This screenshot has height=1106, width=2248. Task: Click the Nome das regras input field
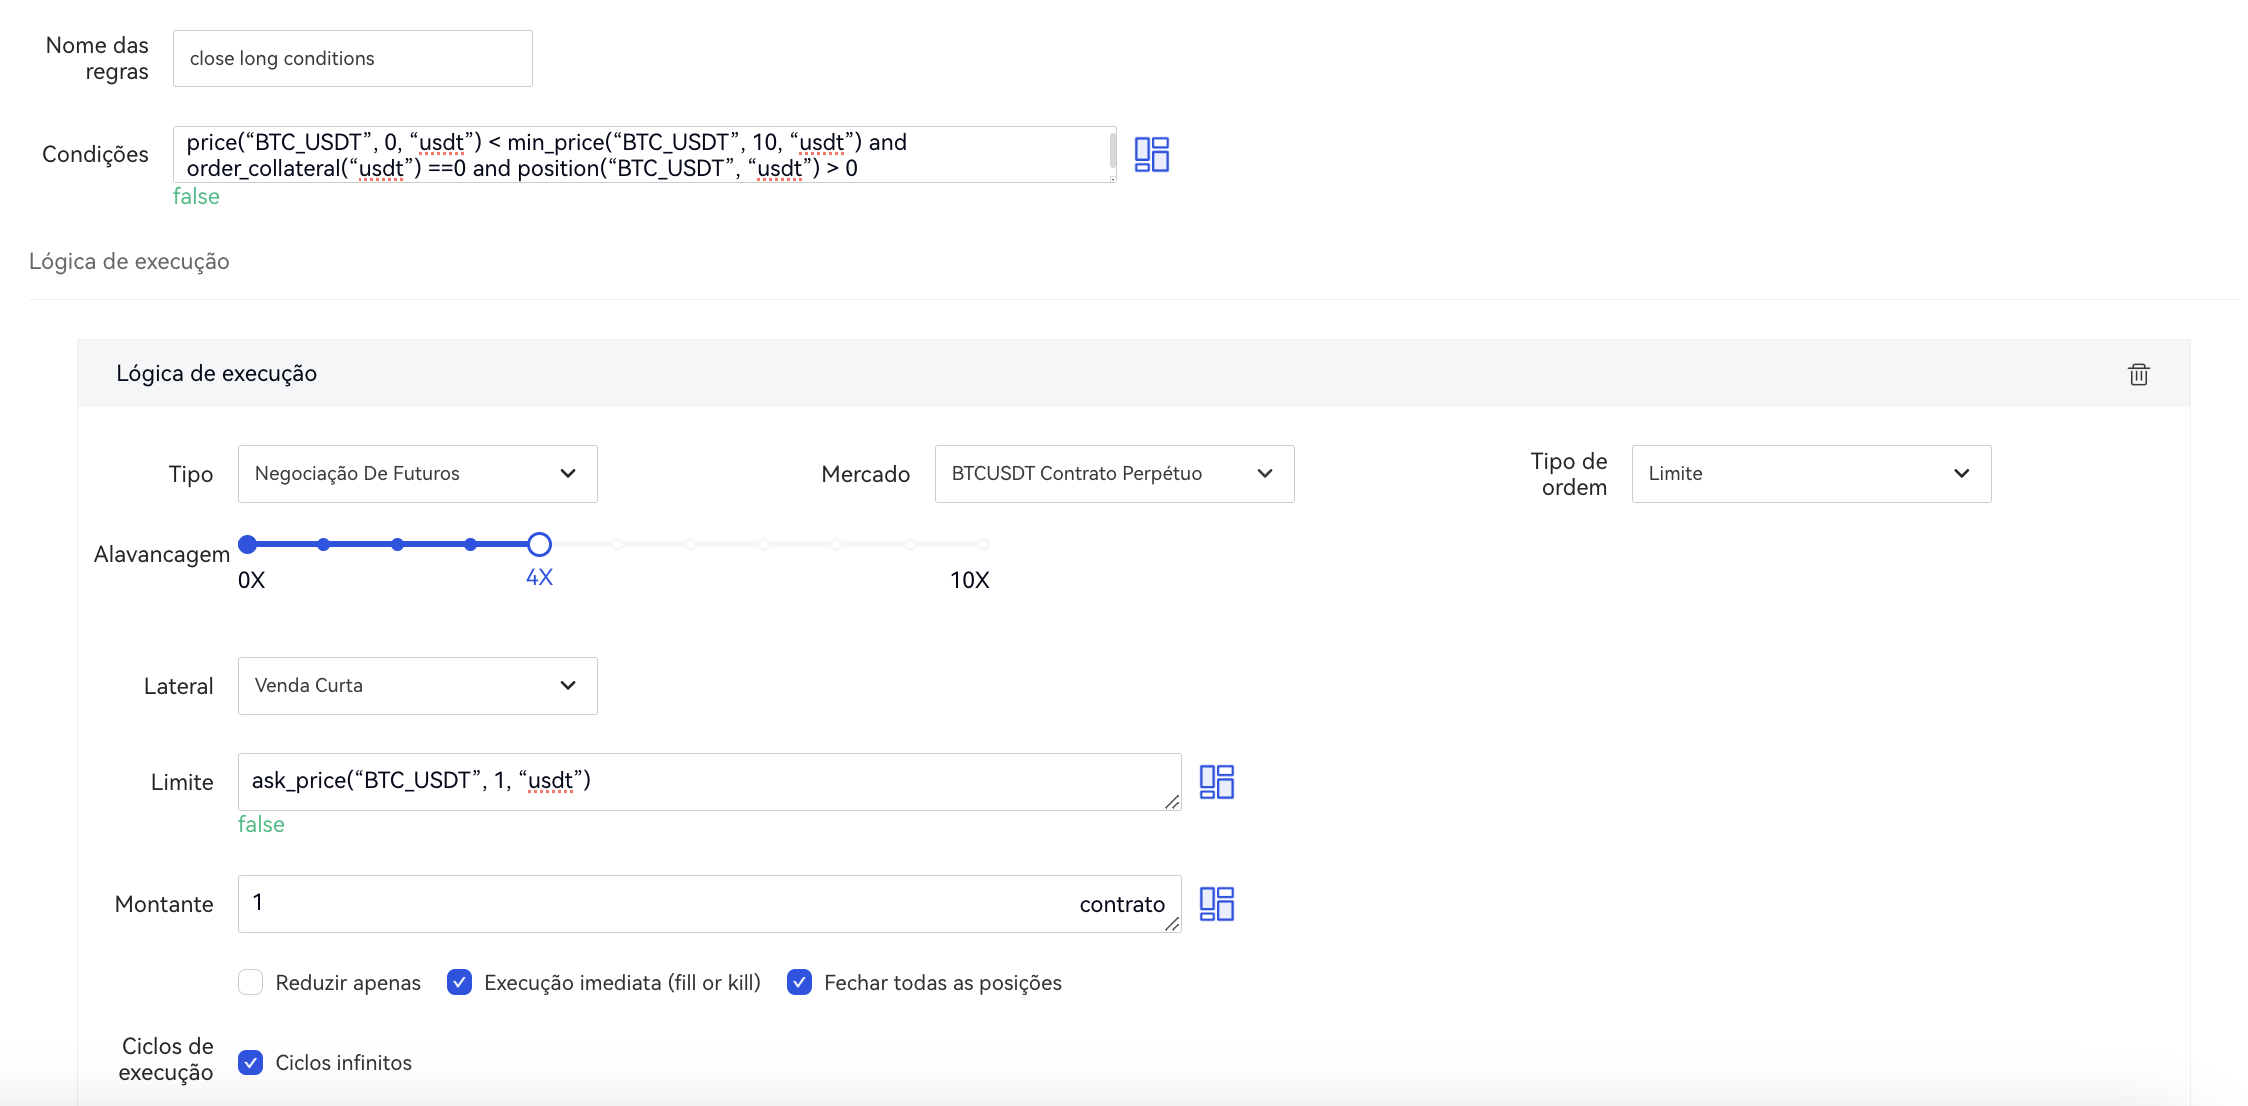[x=352, y=59]
